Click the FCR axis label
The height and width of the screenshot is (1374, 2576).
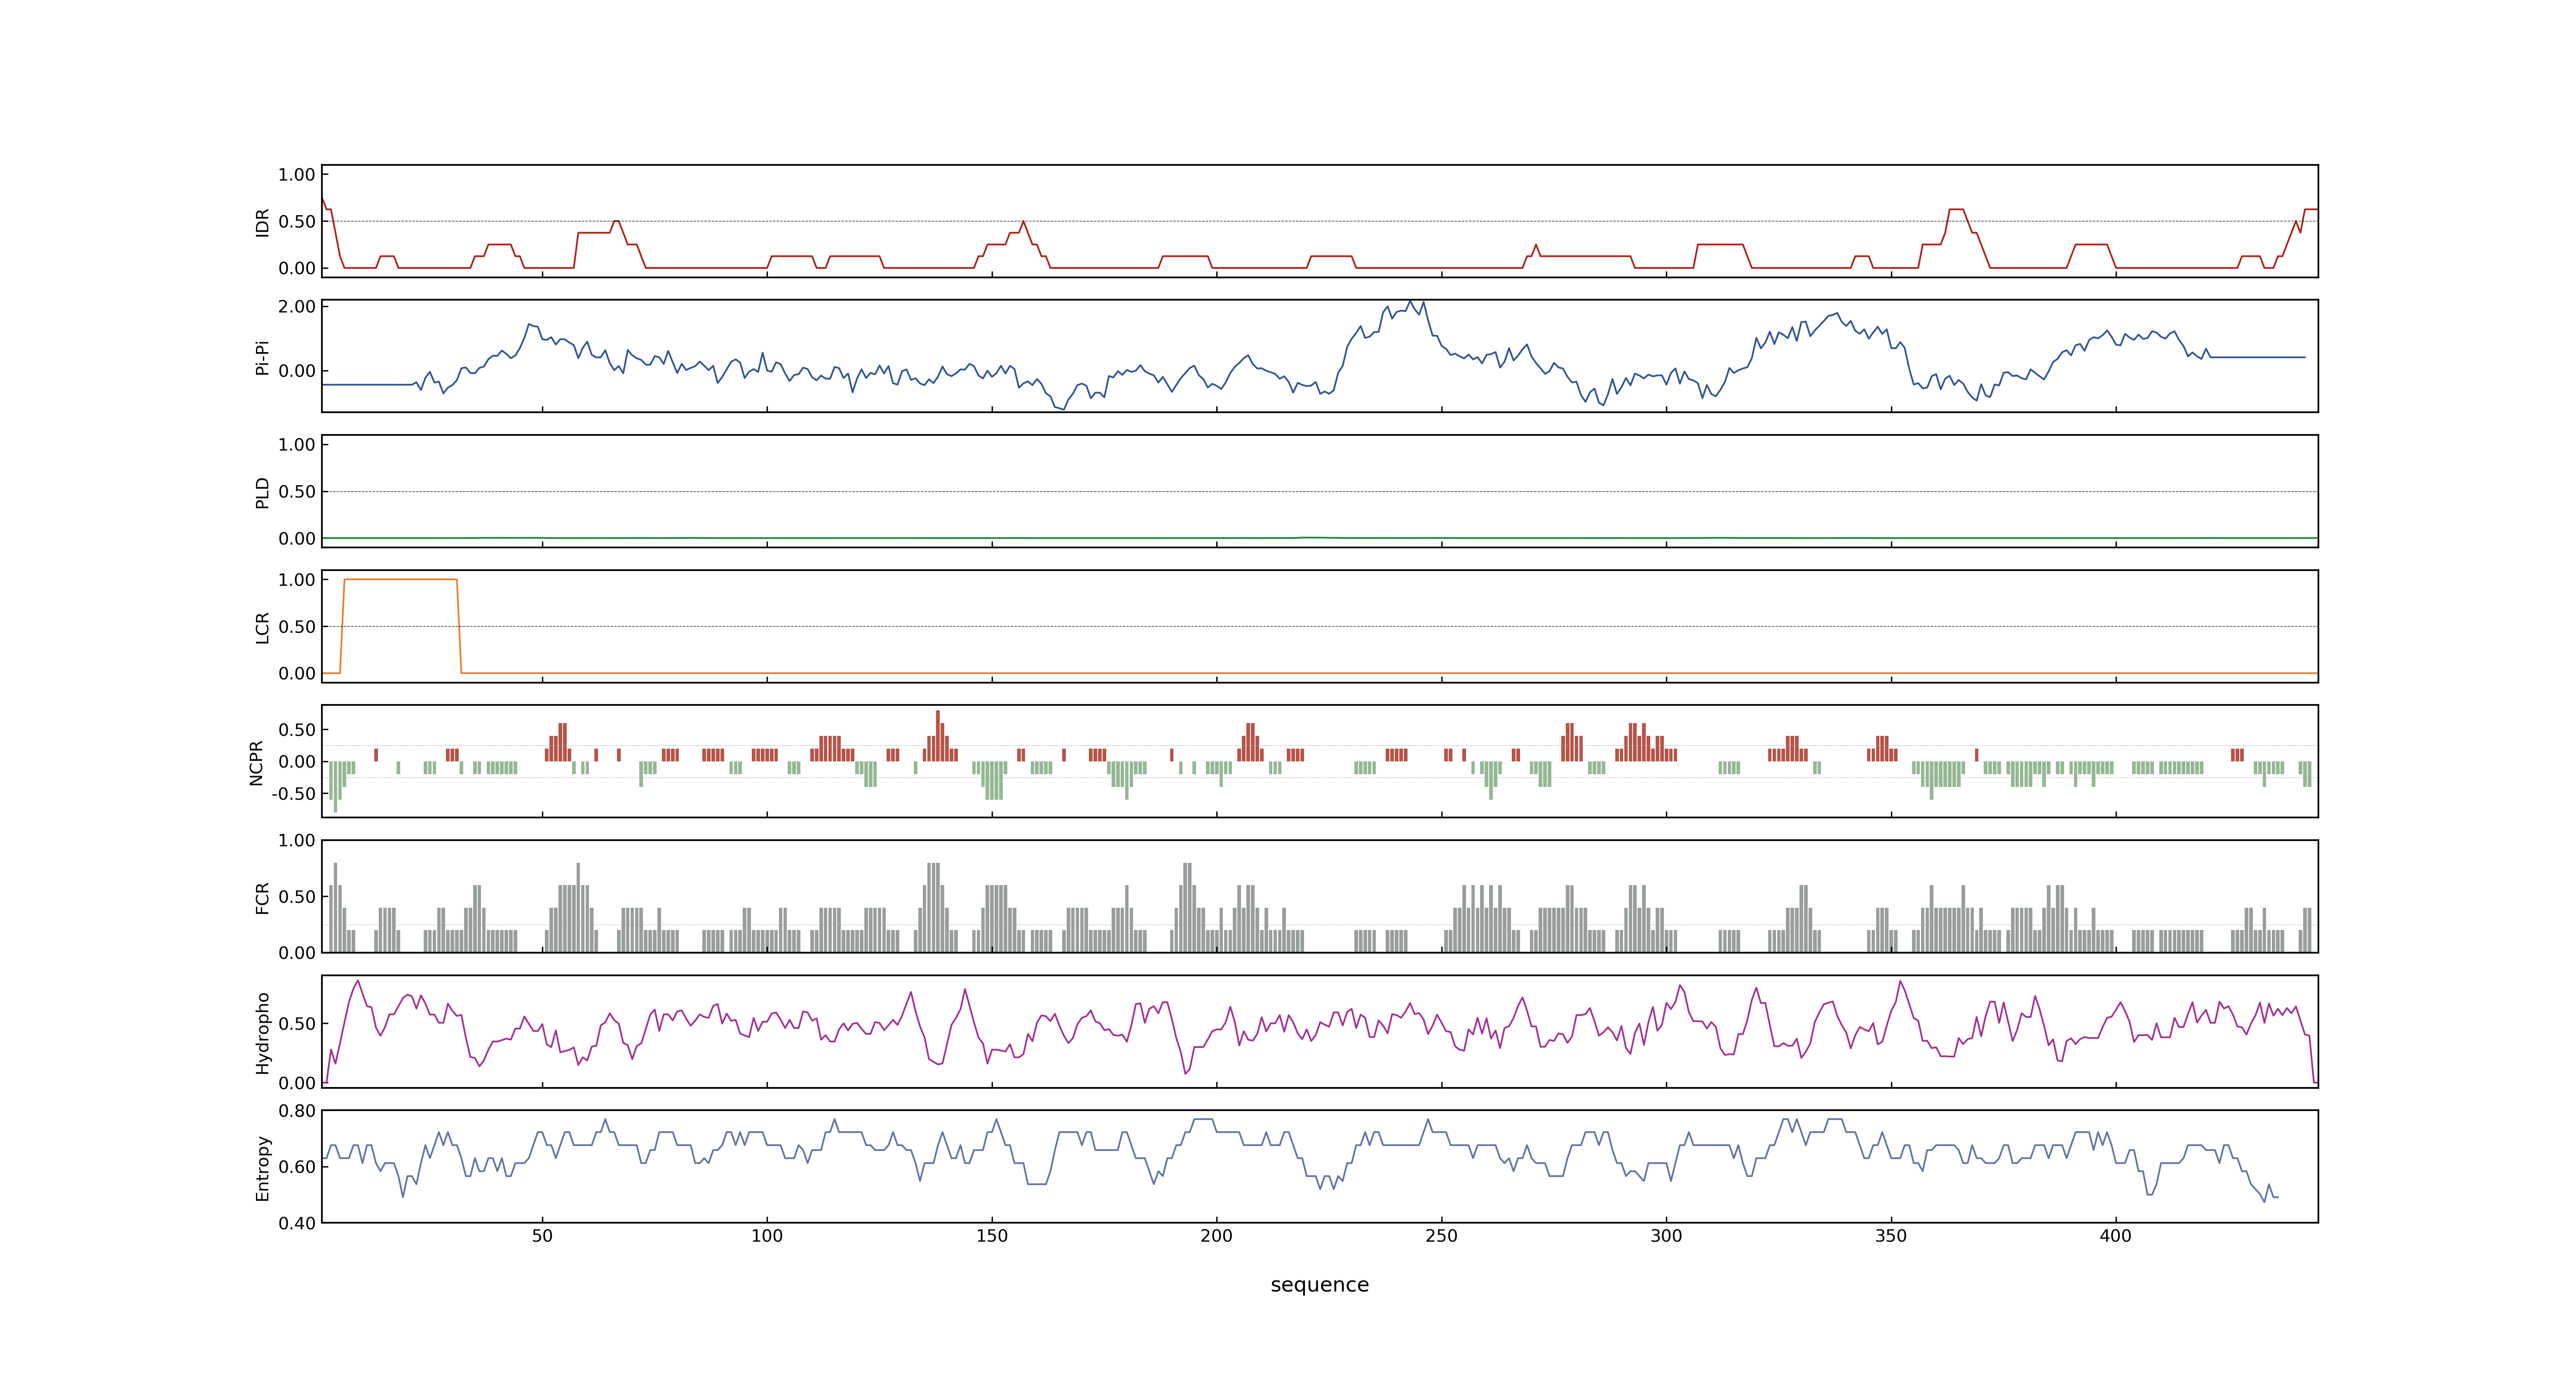point(262,897)
